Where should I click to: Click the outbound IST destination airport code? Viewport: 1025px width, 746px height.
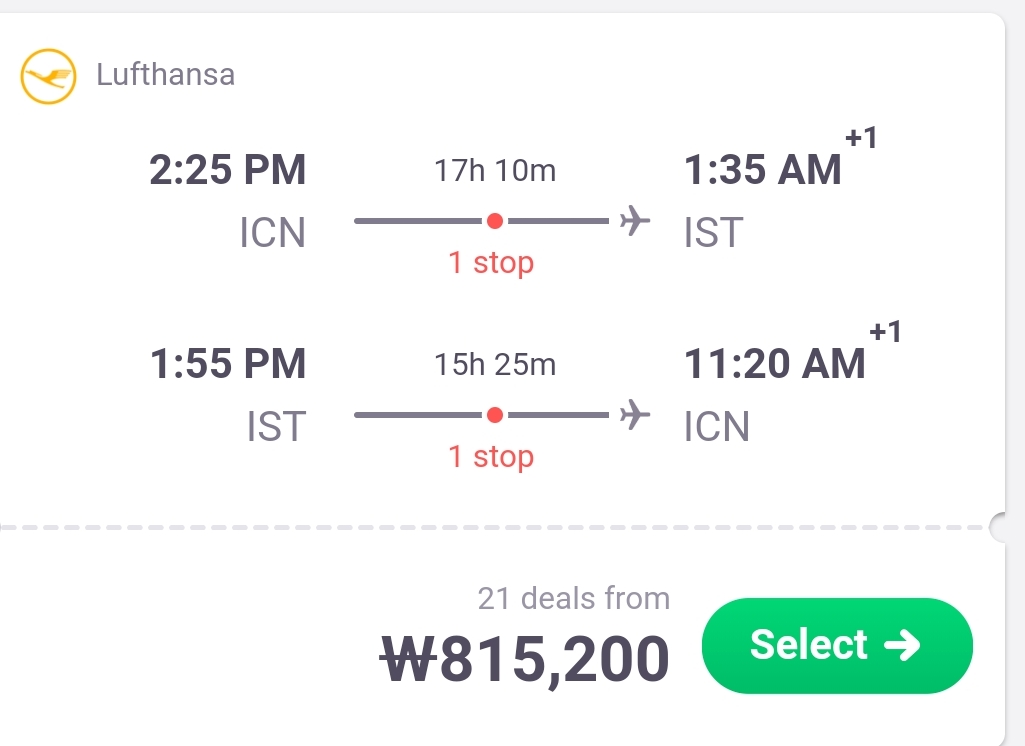[714, 233]
